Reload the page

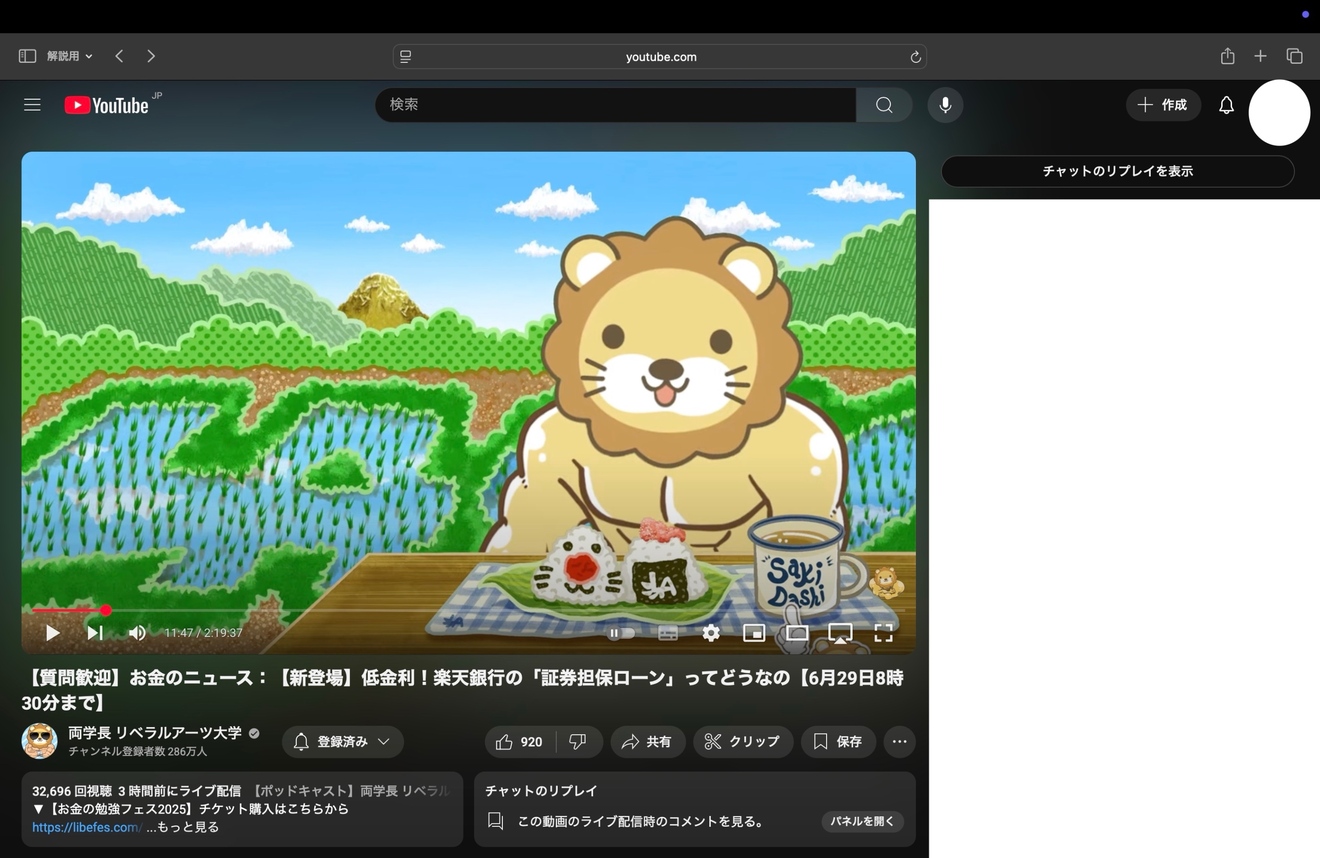(915, 57)
